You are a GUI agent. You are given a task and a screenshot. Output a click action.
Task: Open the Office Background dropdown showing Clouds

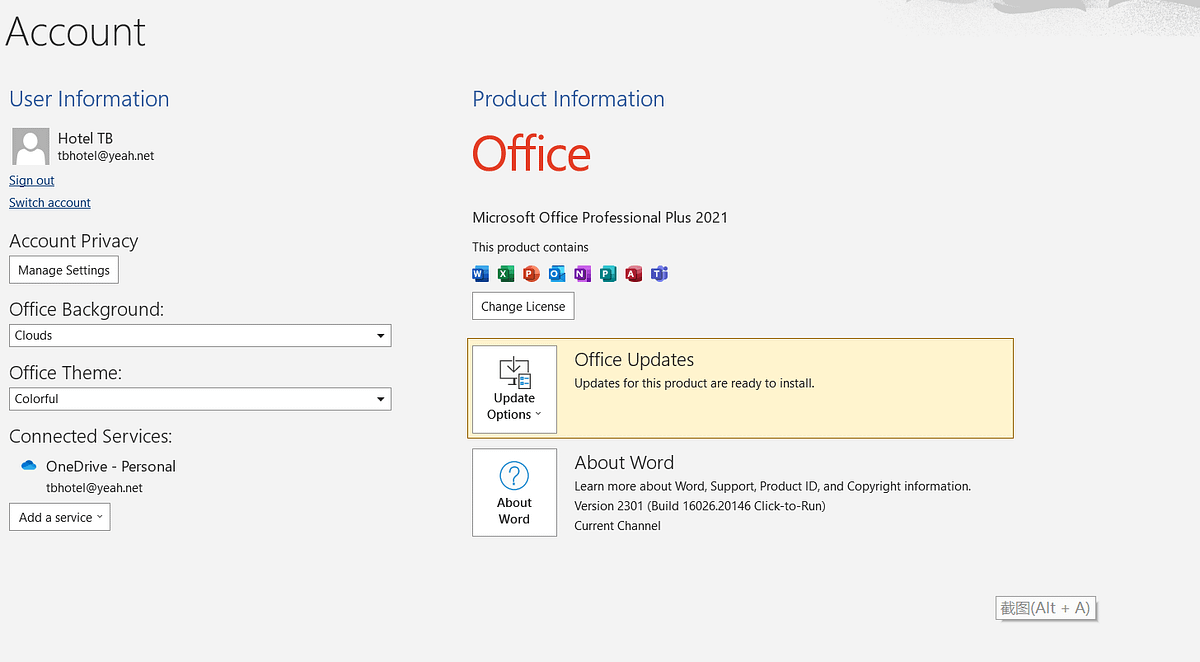[200, 335]
